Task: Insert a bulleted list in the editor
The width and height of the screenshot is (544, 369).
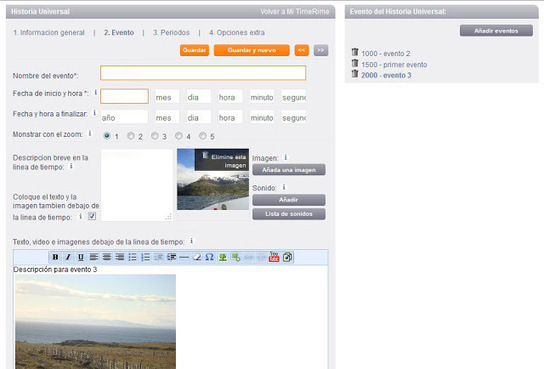Action: pos(133,257)
